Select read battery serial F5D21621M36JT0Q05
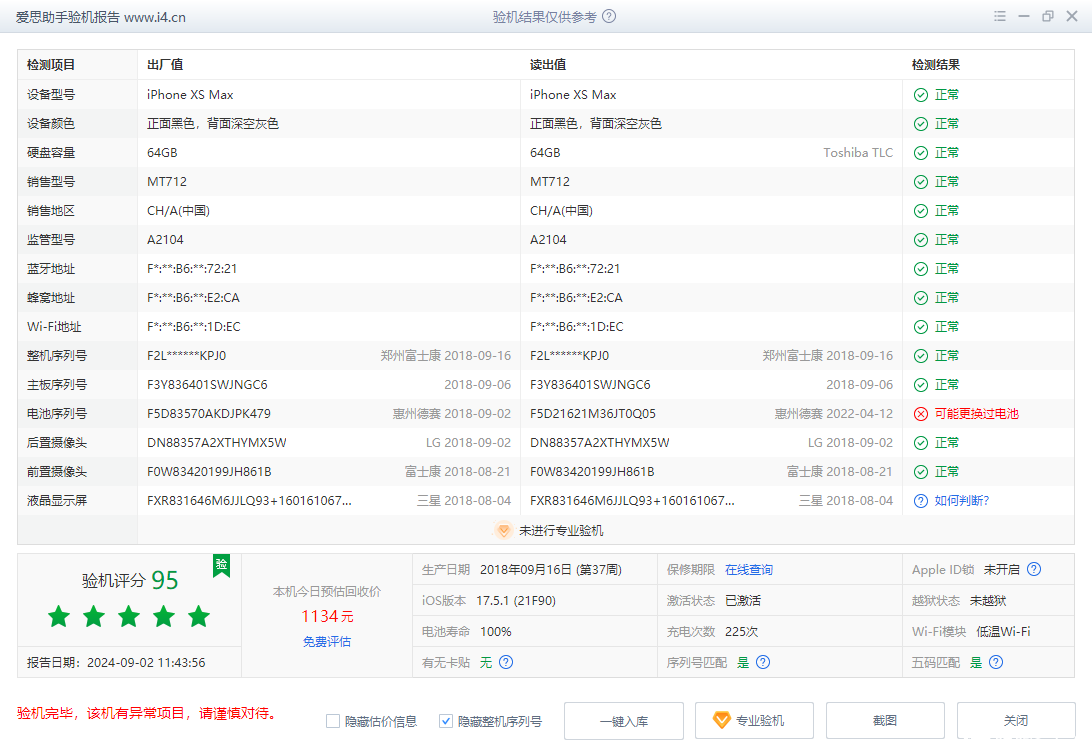The image size is (1092, 756). (x=593, y=414)
